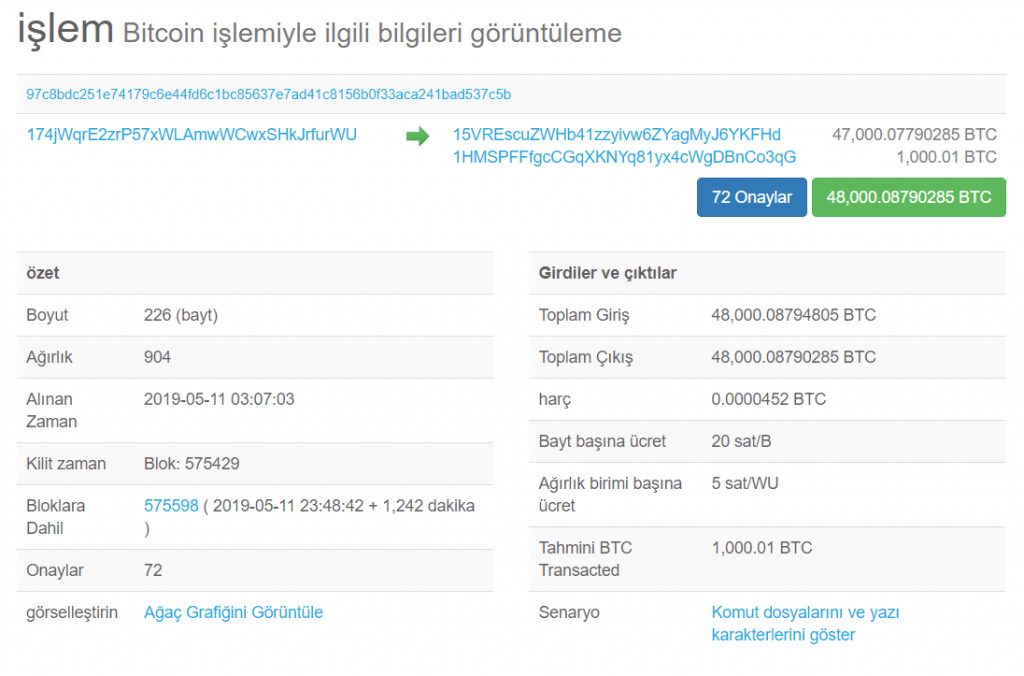Screen dimensions: 1024x676
Task: Select the 5 sat/WU fee value
Action: pyautogui.click(x=744, y=483)
